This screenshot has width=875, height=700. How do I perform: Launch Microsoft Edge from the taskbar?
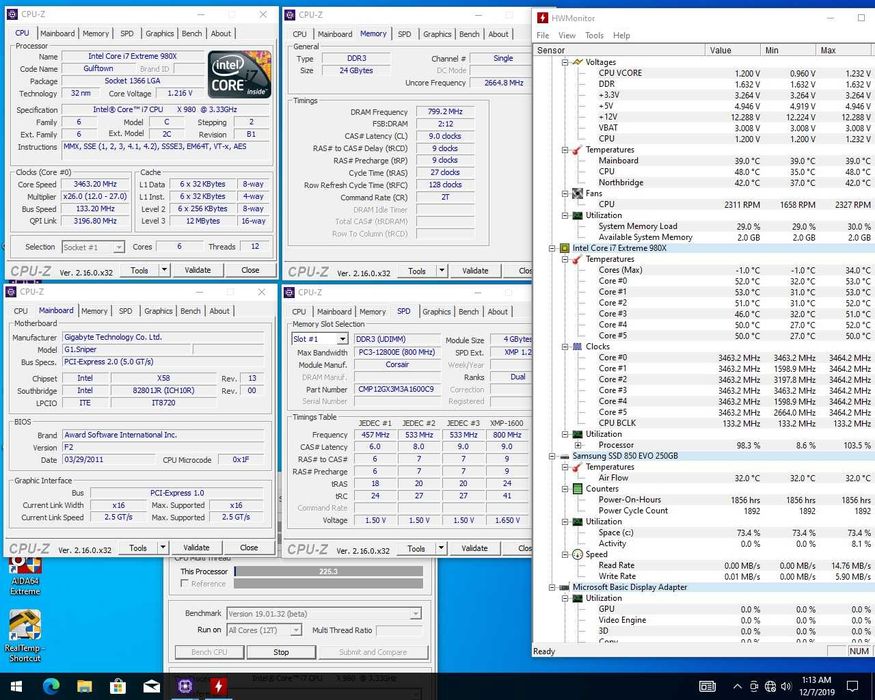pyautogui.click(x=51, y=686)
